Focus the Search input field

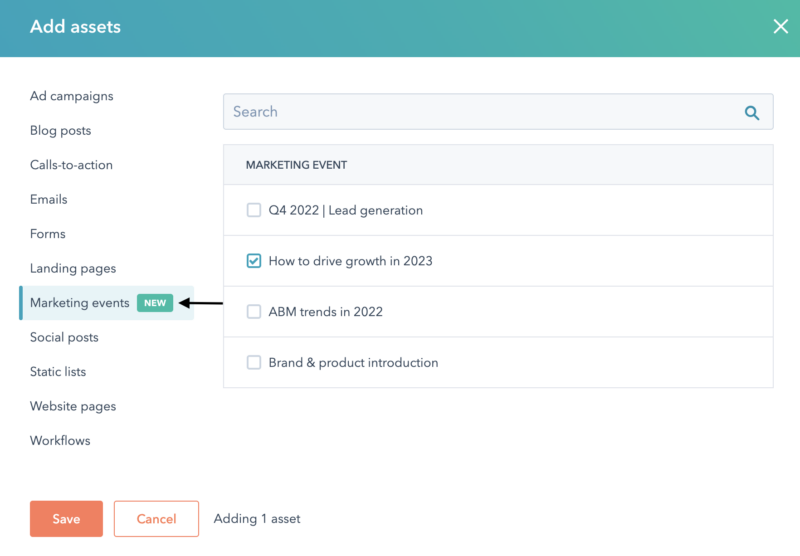(498, 112)
